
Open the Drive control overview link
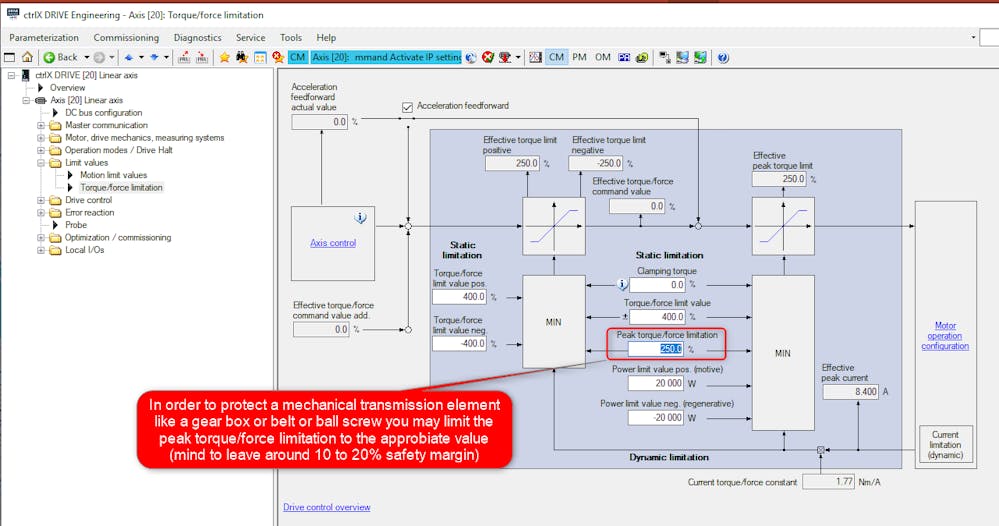(327, 507)
